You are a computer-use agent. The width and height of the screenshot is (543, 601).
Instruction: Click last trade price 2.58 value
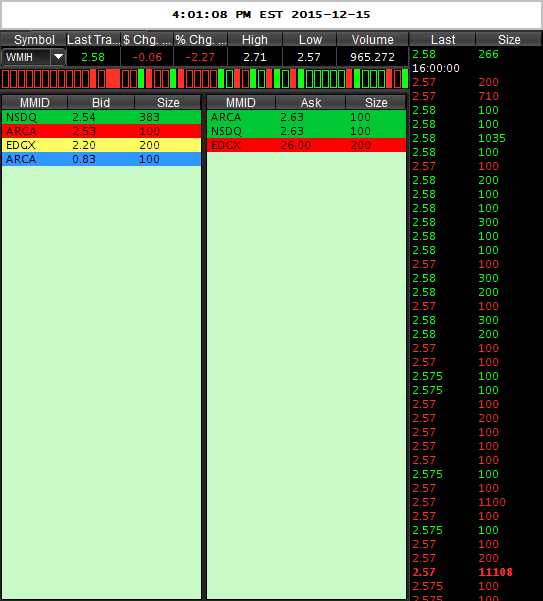(93, 57)
